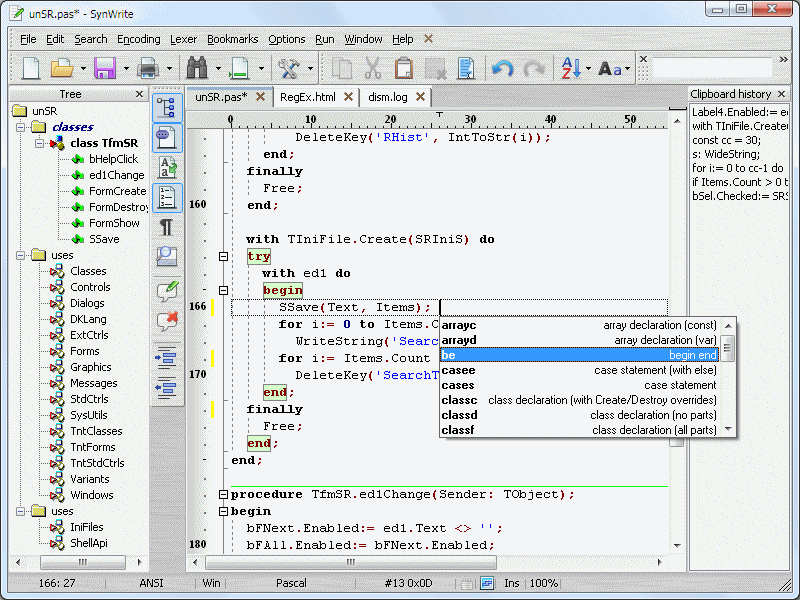The image size is (800, 600).
Task: Click the search input field in toolbar
Action: 712,68
